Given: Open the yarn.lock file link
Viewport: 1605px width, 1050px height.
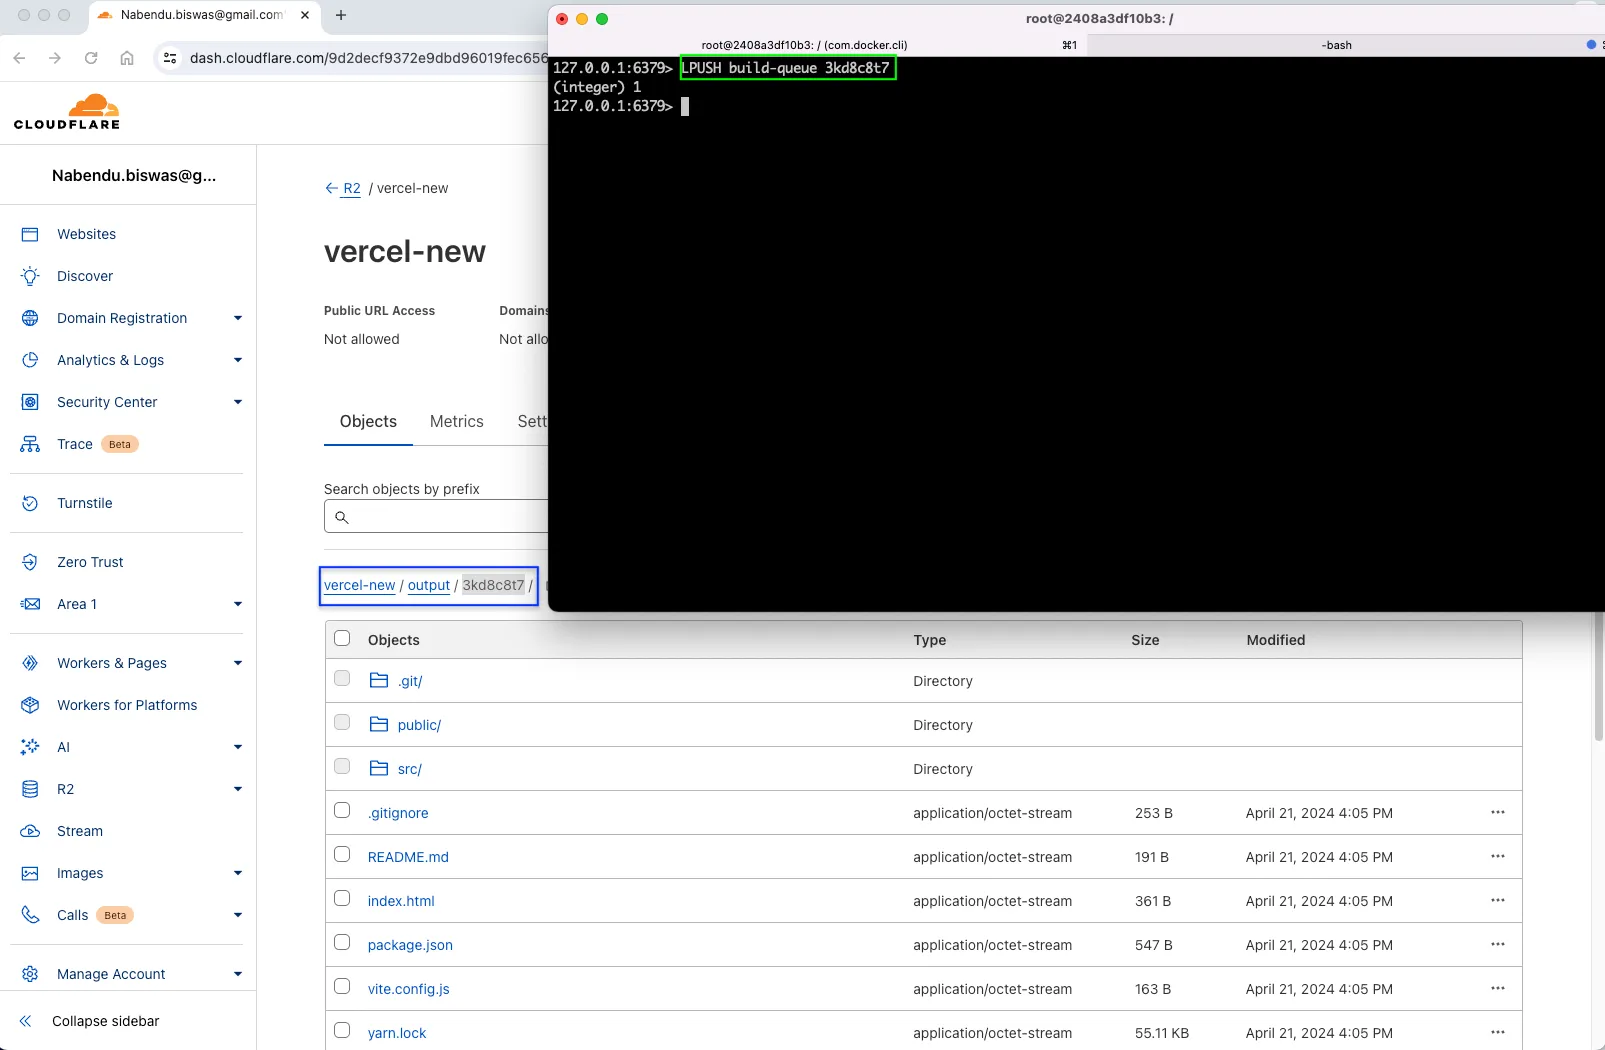Looking at the screenshot, I should (x=397, y=1033).
